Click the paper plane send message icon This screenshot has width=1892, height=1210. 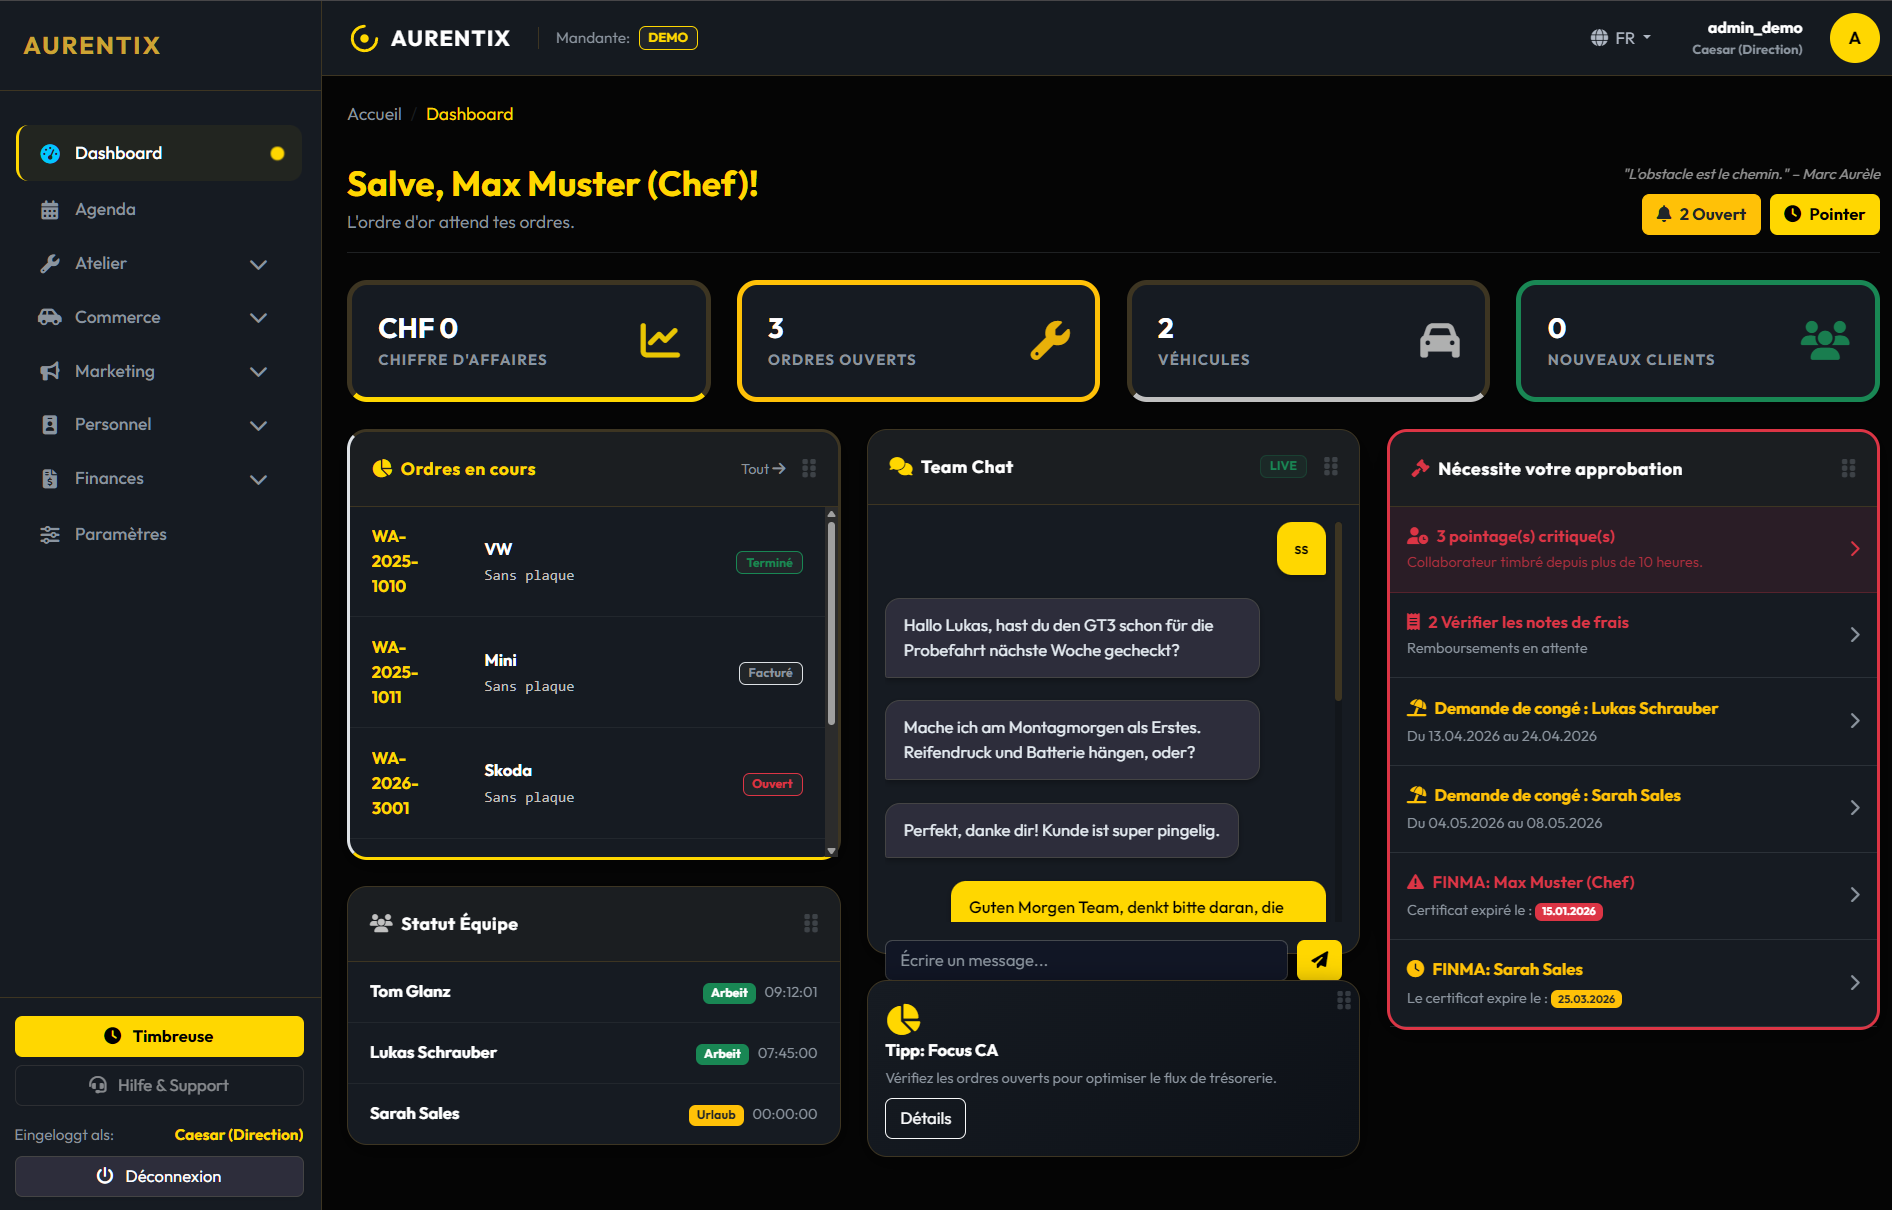pyautogui.click(x=1319, y=960)
